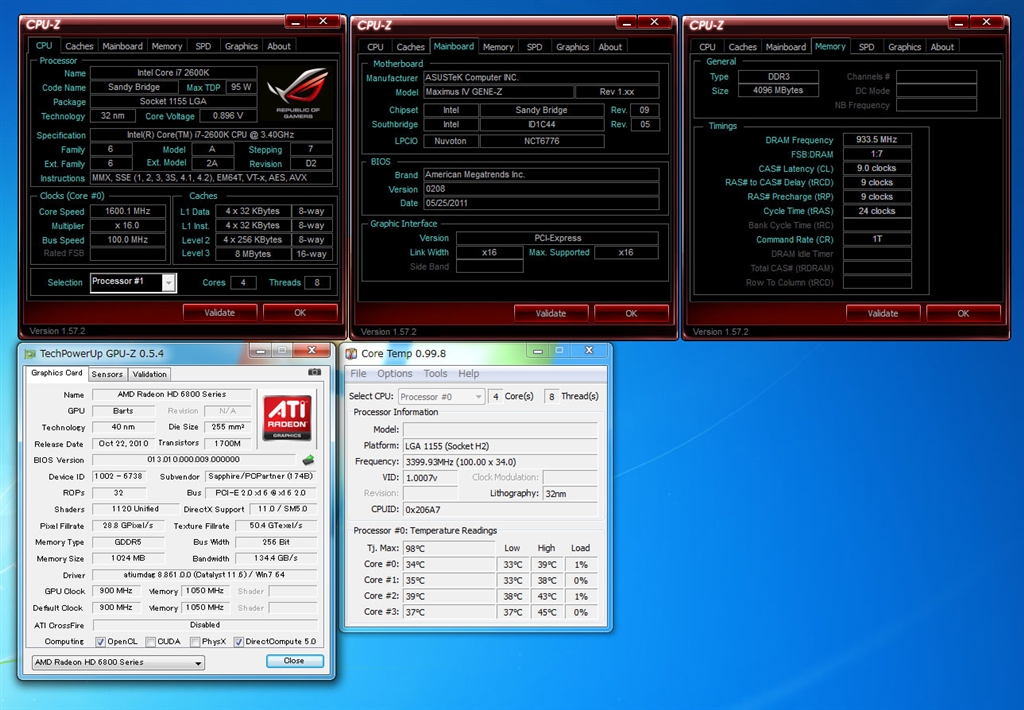The image size is (1024, 710).
Task: Open the Select CPU dropdown in Core Temp
Action: coord(441,396)
